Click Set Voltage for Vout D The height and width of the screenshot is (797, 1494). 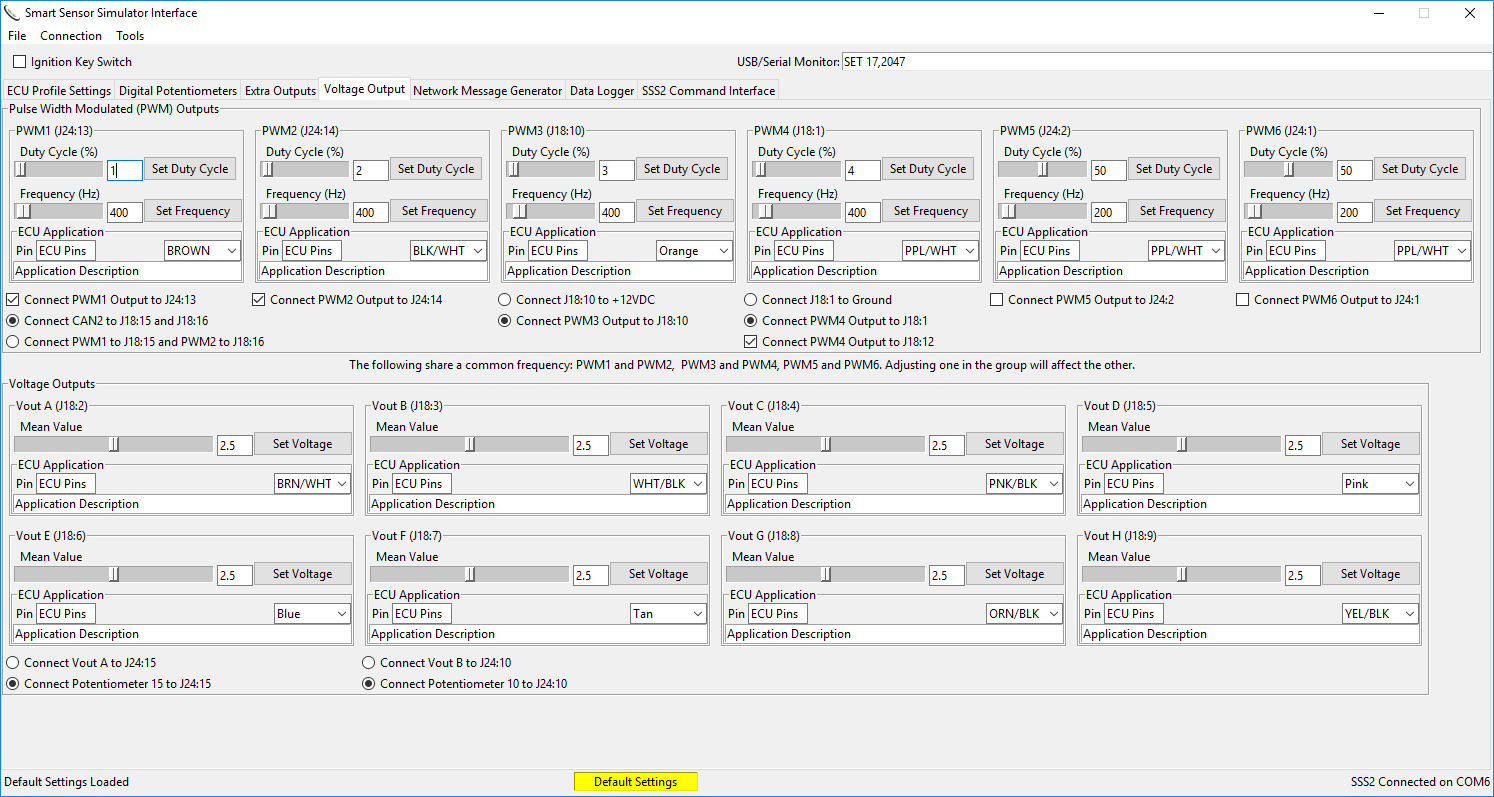1370,444
